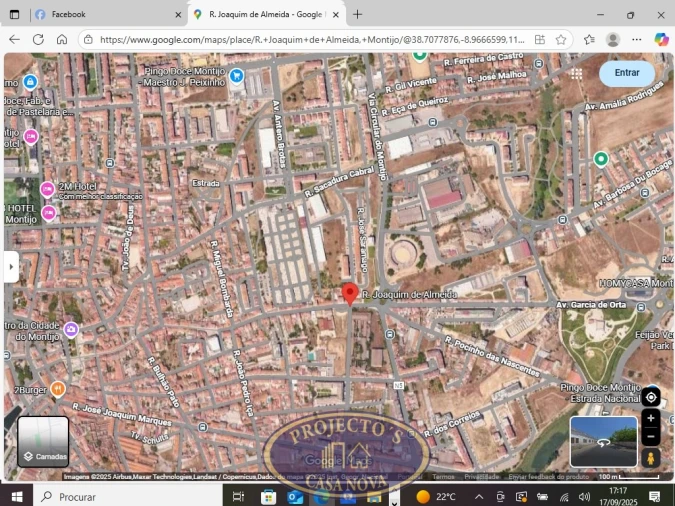675x506 pixels.
Task: Open the Google apps grid
Action: [577, 73]
